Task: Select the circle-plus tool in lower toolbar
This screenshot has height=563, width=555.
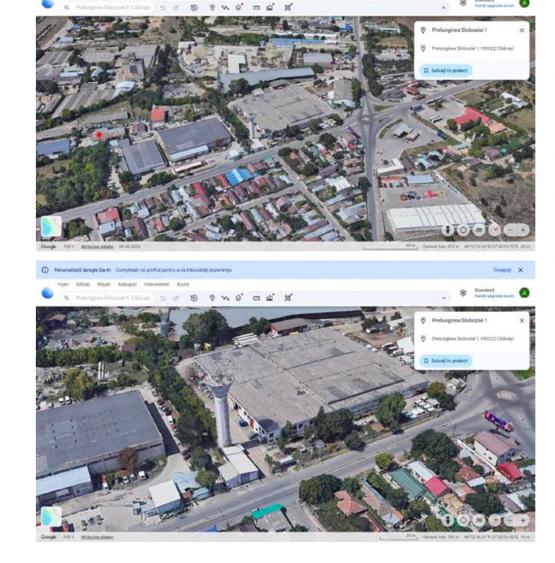Action: (239, 297)
